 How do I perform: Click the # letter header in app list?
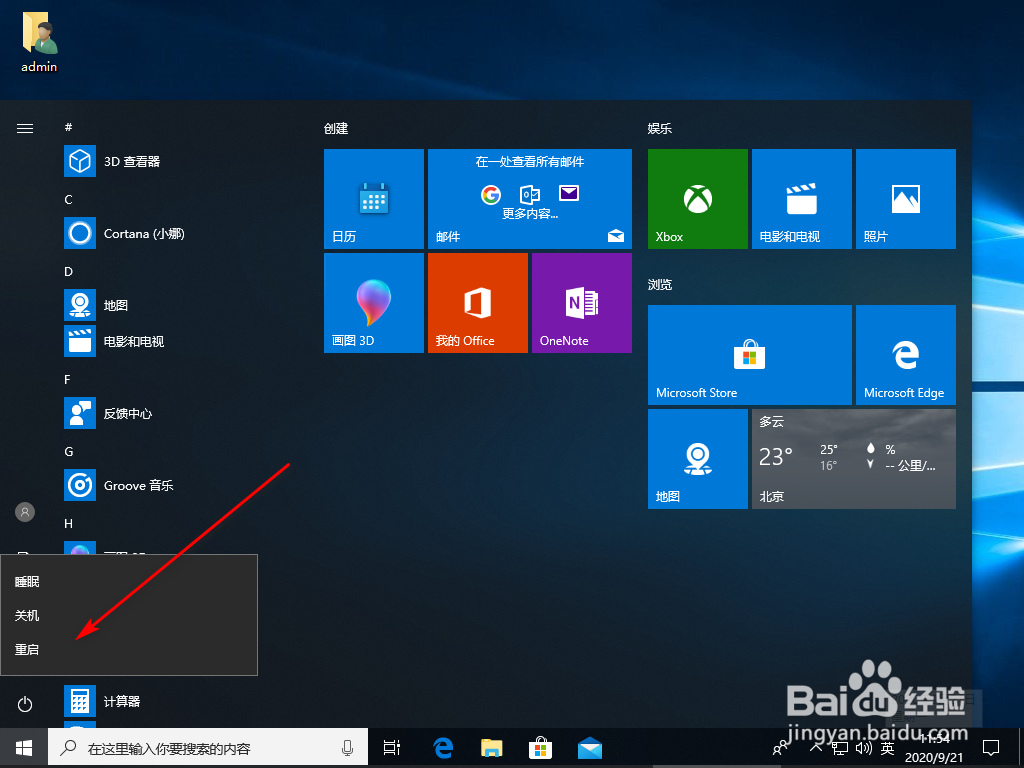[x=69, y=127]
